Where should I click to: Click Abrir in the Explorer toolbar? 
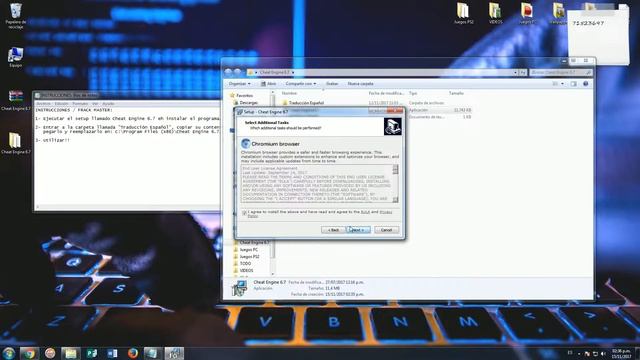point(269,84)
